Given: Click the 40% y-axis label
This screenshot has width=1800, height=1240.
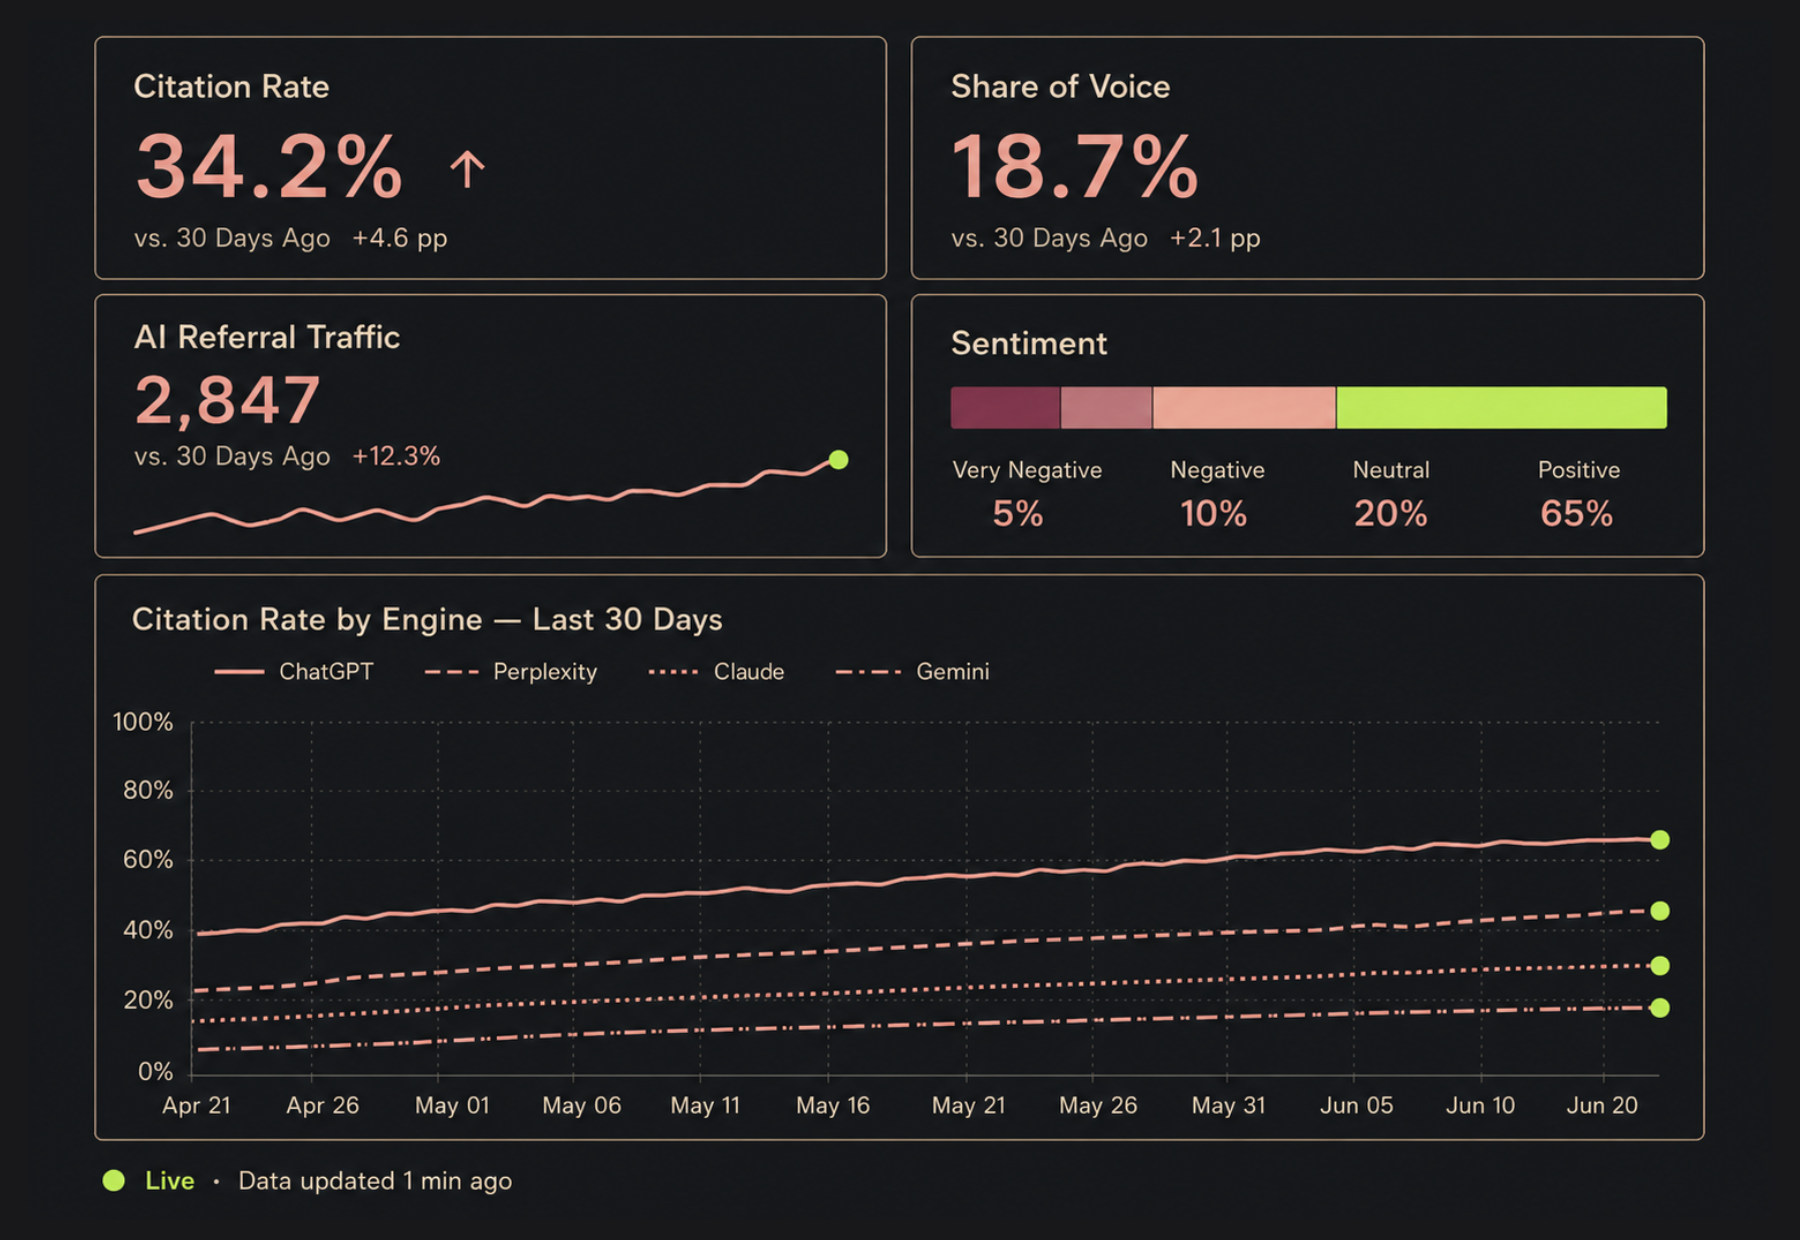Looking at the screenshot, I should [148, 931].
